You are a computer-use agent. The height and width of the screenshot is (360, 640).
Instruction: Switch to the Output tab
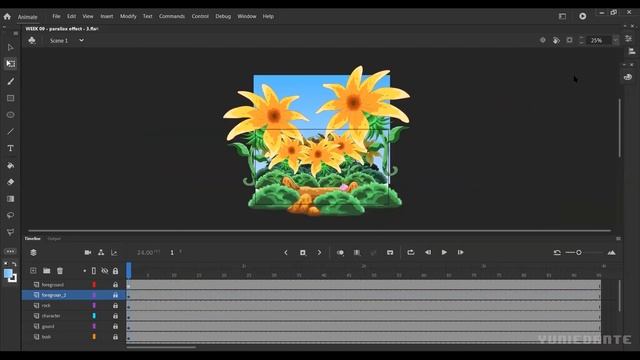54,238
